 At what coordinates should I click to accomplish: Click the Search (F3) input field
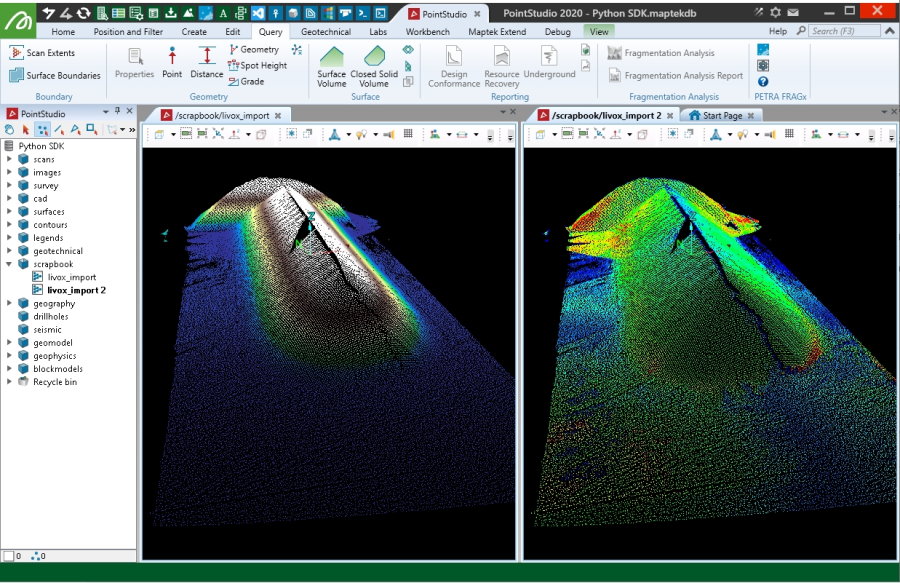pyautogui.click(x=844, y=31)
